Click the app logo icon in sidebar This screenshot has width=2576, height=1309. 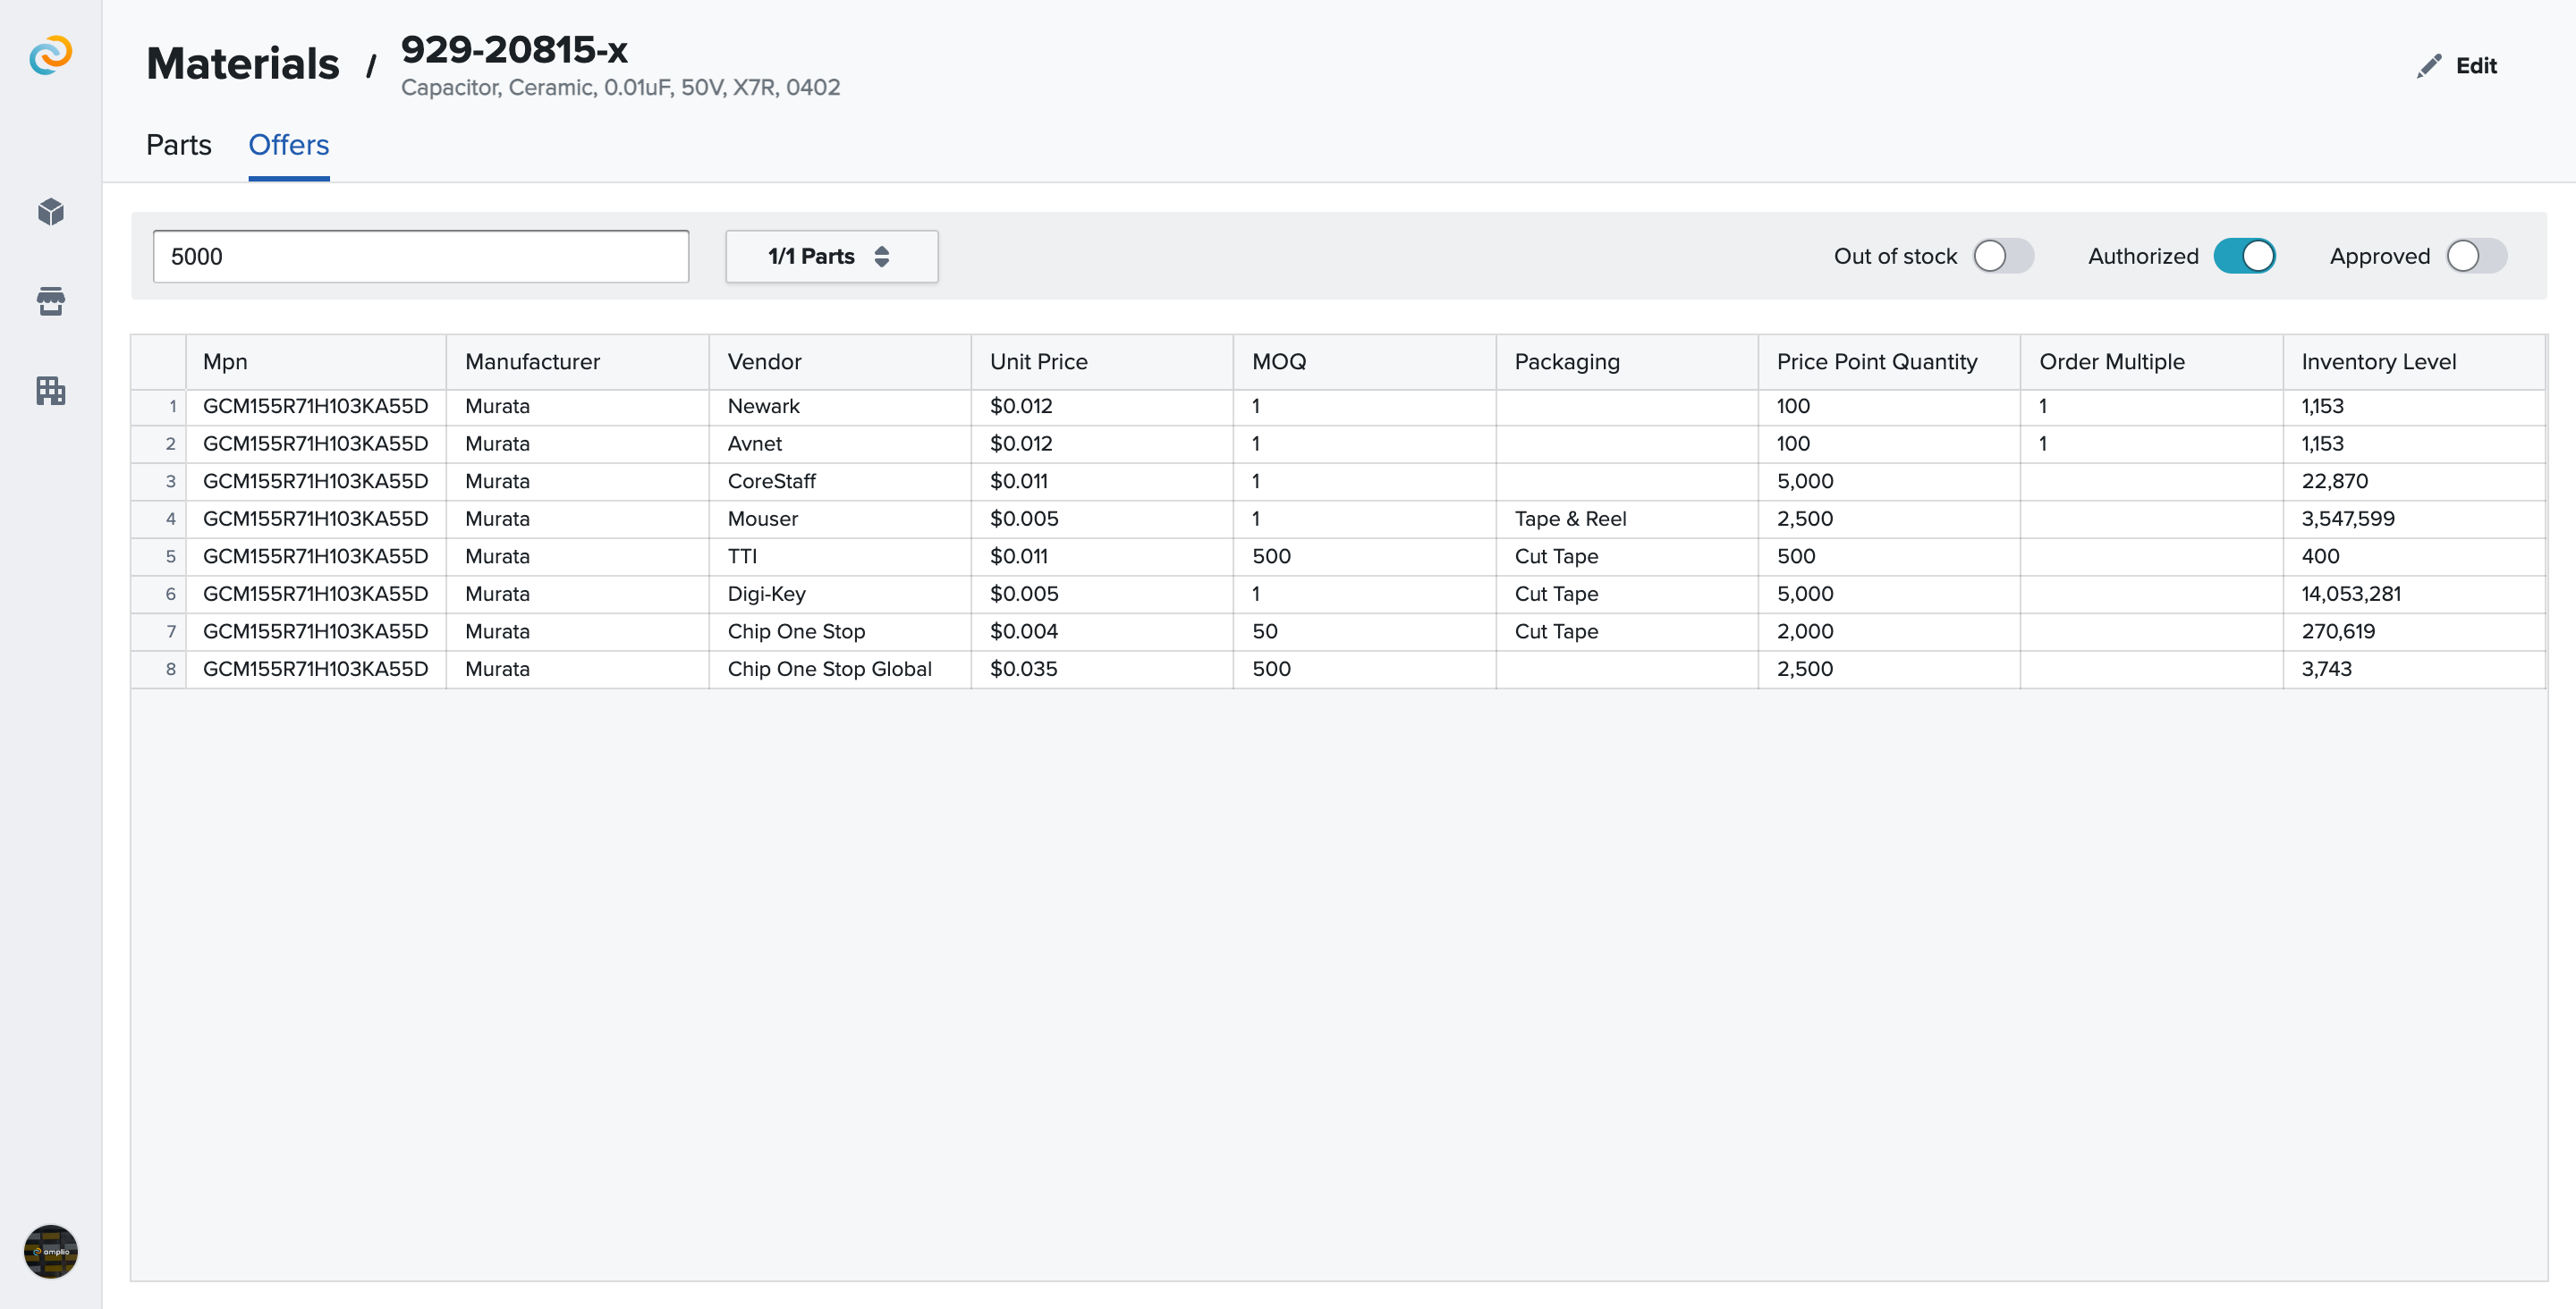[x=50, y=55]
